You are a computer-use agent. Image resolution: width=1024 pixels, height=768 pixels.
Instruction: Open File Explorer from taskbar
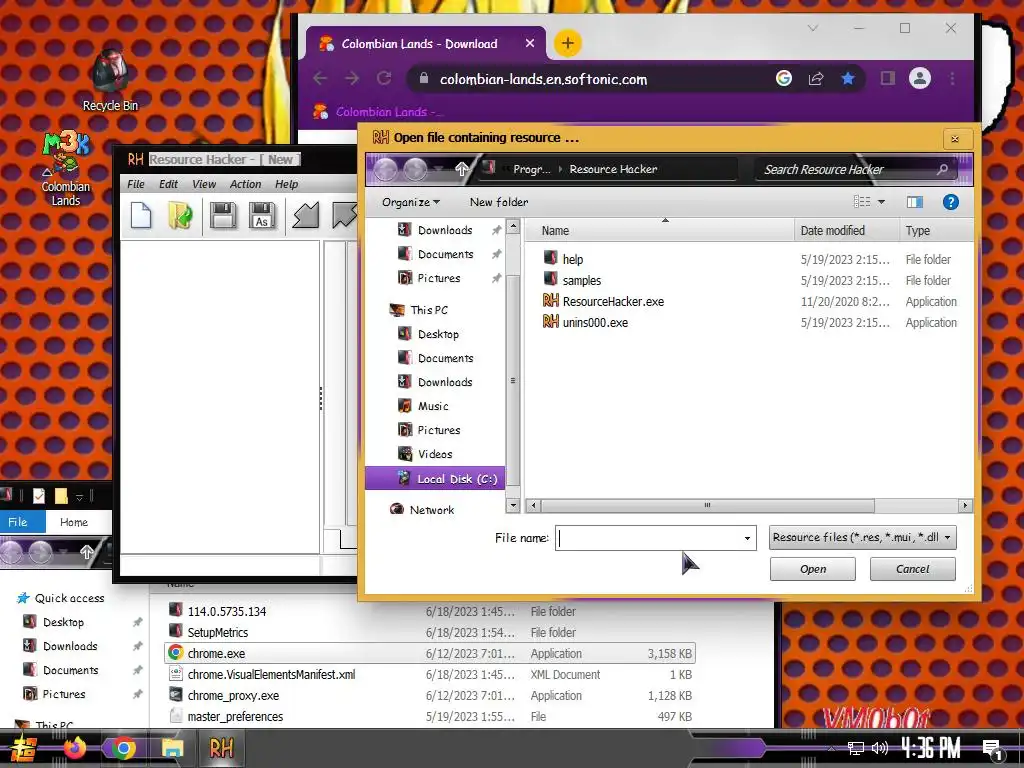(172, 748)
